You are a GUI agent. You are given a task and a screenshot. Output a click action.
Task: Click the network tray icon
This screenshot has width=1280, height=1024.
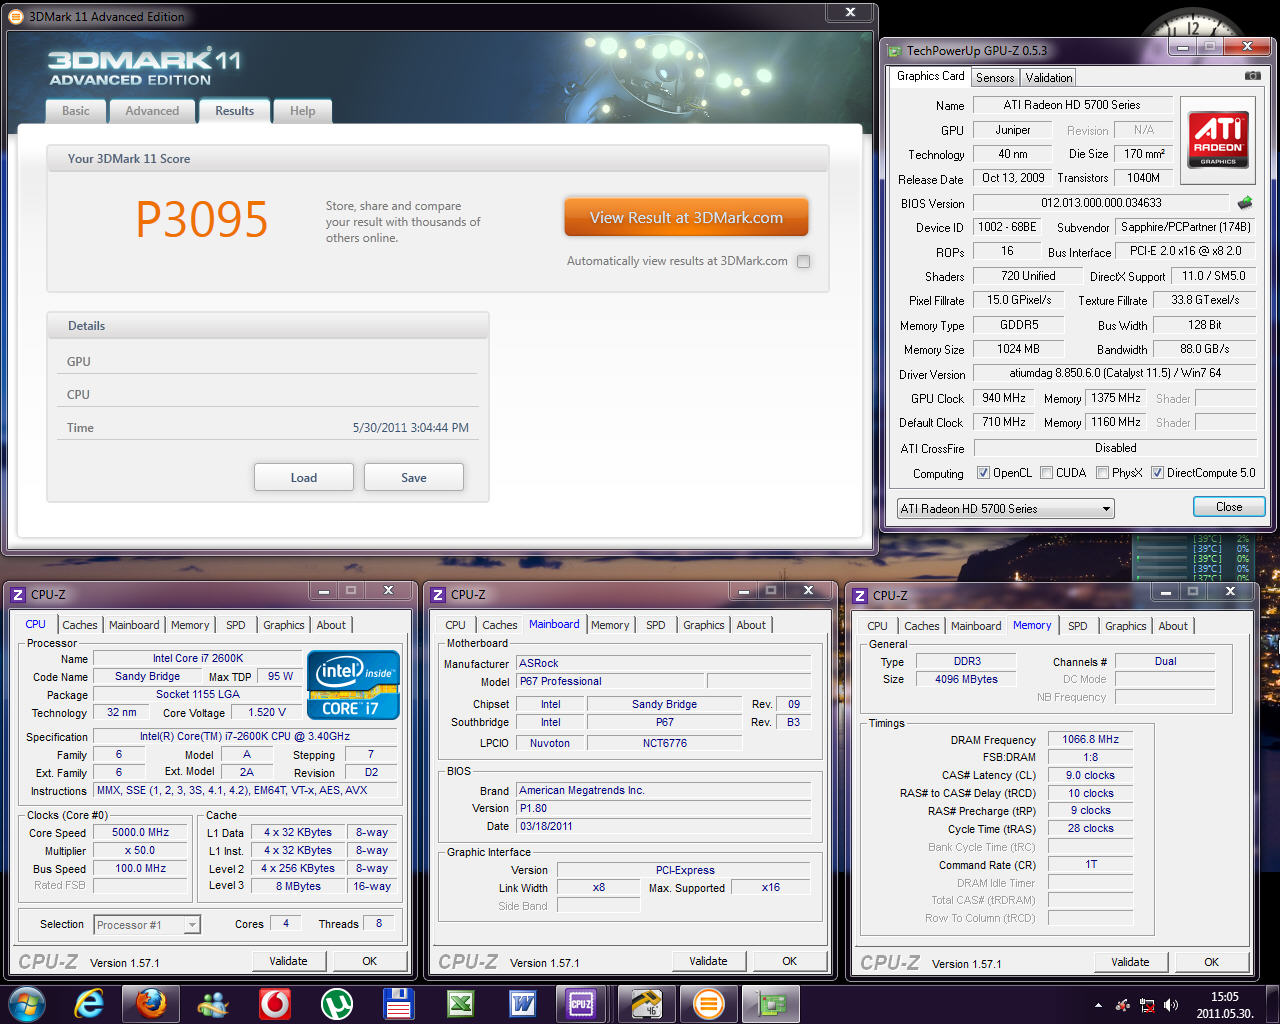click(1147, 1005)
